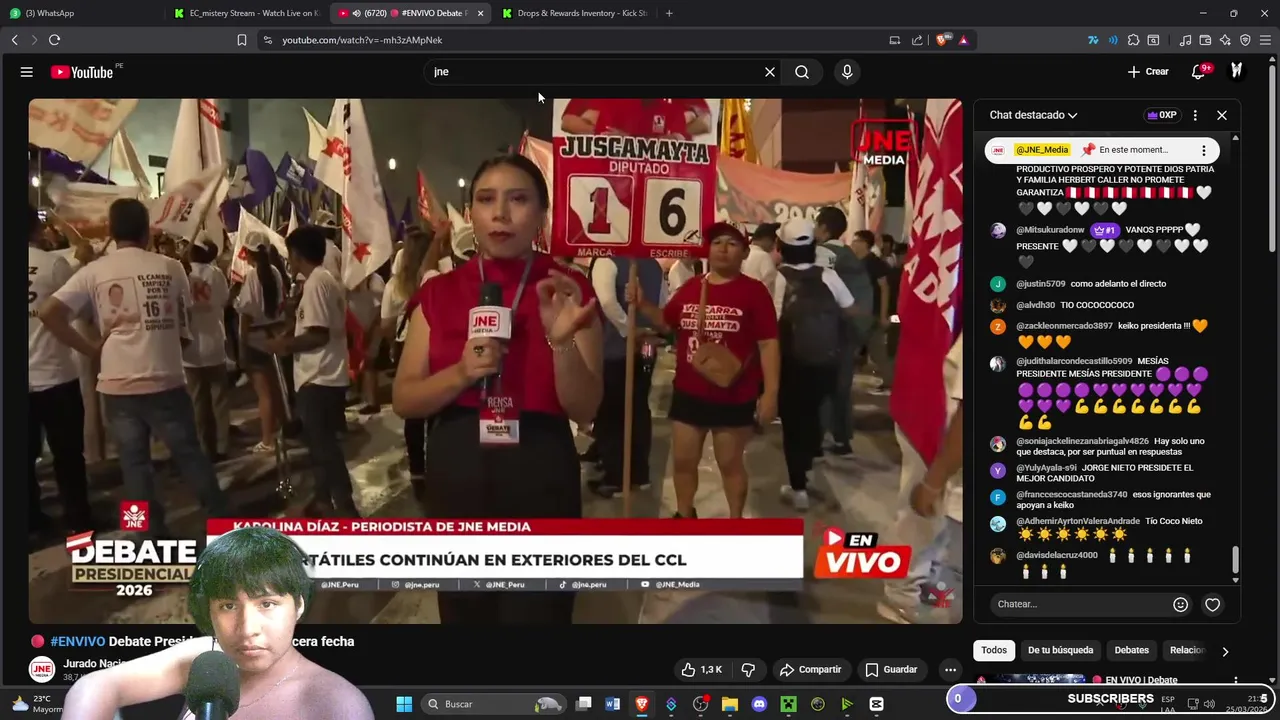The image size is (1280, 720).
Task: Open Word from the taskbar
Action: click(613, 704)
